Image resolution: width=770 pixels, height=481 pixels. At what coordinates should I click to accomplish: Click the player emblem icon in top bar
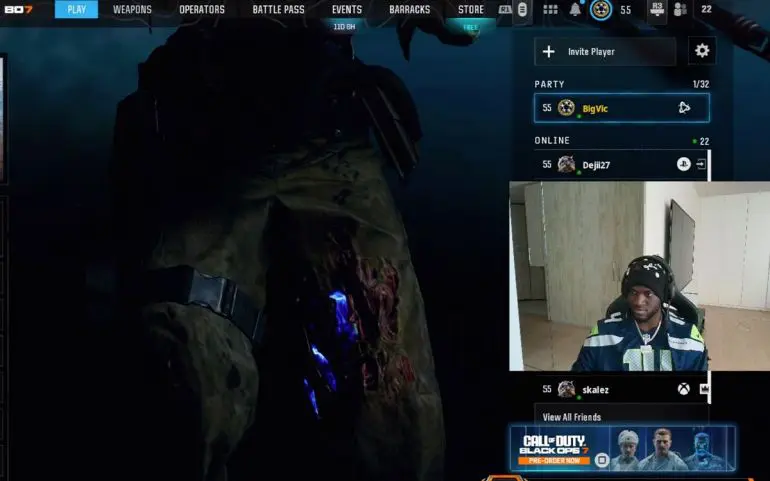[x=600, y=10]
